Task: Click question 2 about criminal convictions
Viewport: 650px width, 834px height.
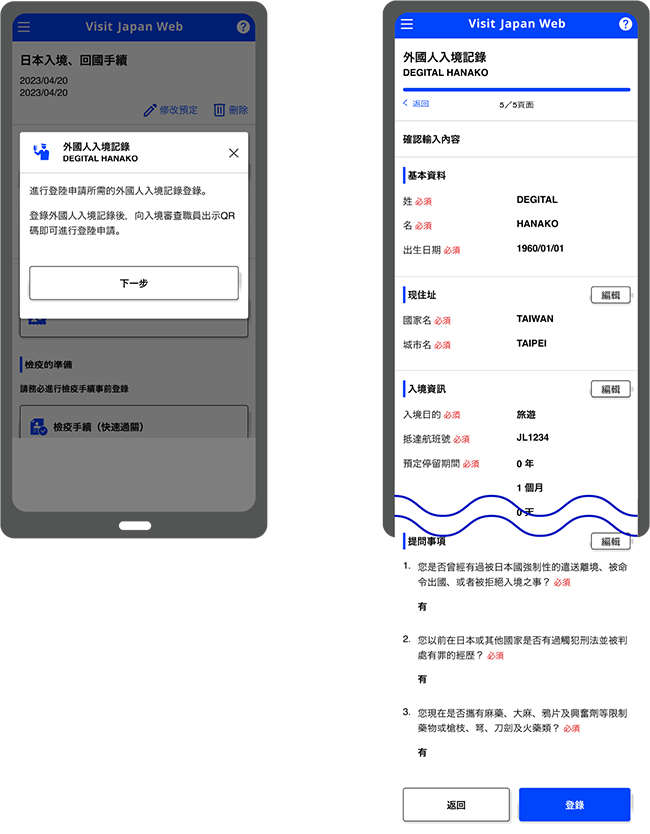Action: click(522, 648)
